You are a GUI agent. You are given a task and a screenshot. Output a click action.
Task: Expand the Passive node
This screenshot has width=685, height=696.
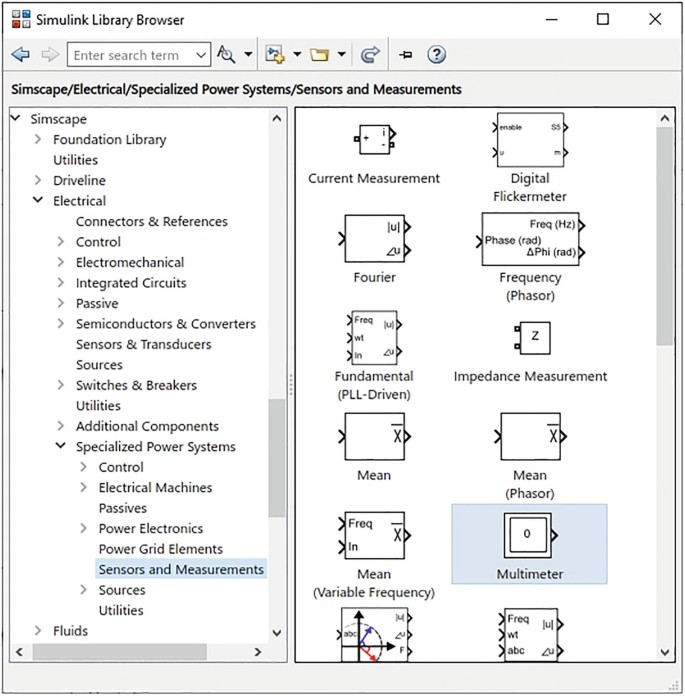coord(61,303)
